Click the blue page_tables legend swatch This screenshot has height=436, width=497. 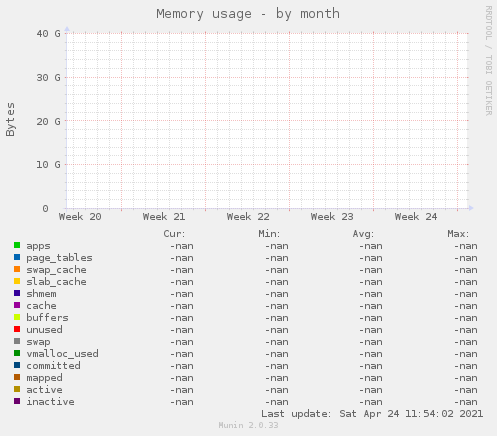(17, 257)
